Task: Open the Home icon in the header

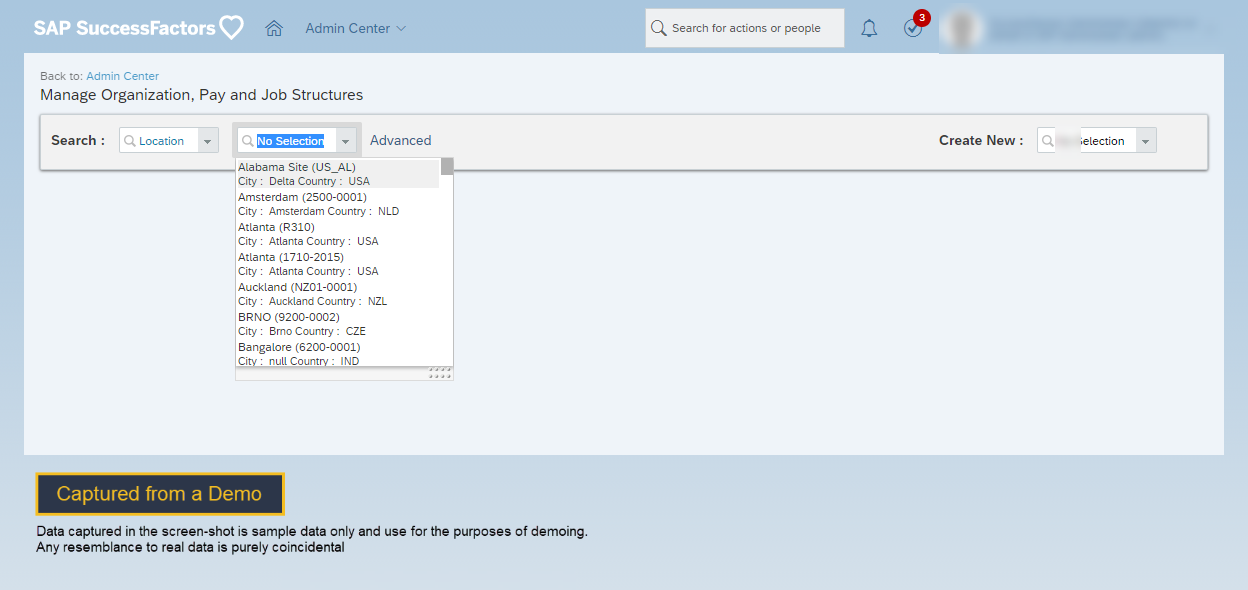Action: [274, 28]
